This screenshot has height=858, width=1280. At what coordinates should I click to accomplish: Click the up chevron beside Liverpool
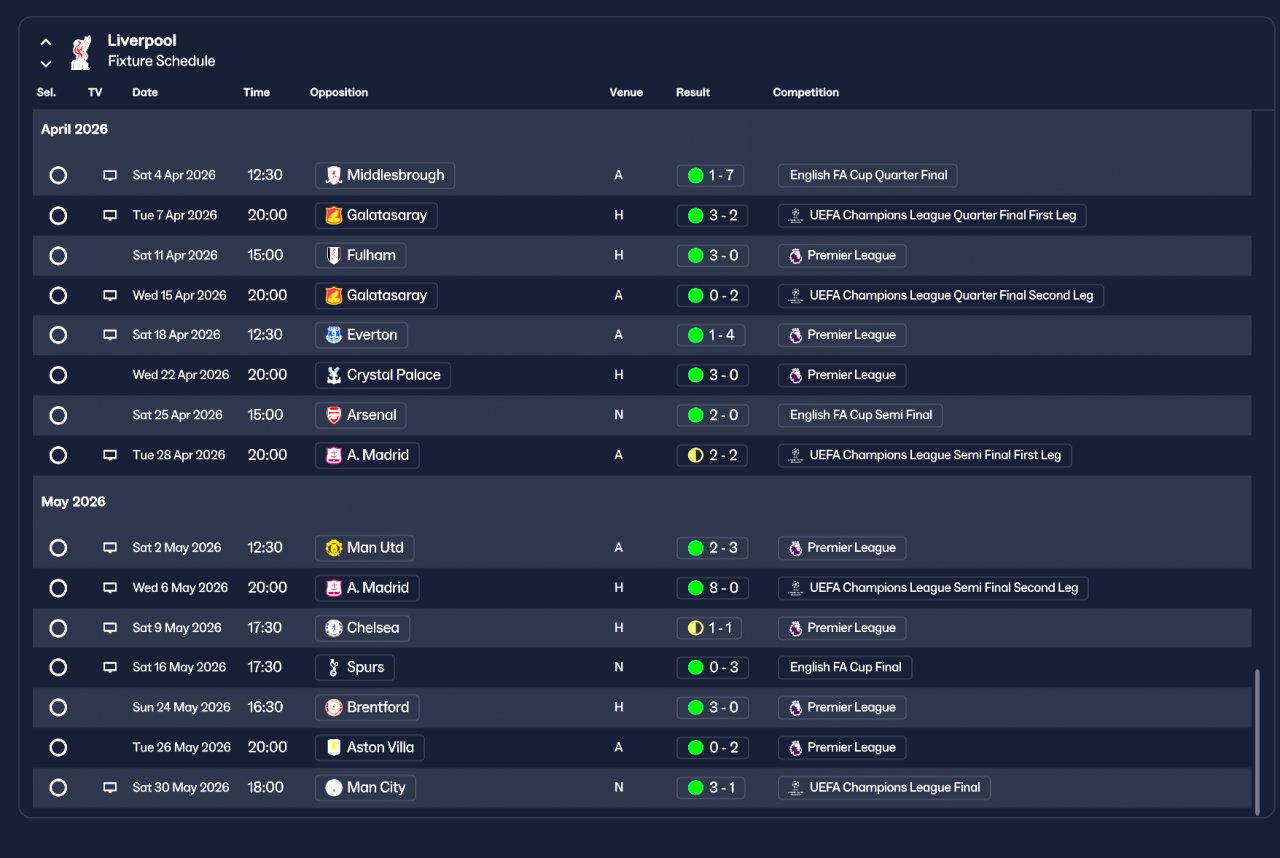click(x=46, y=42)
